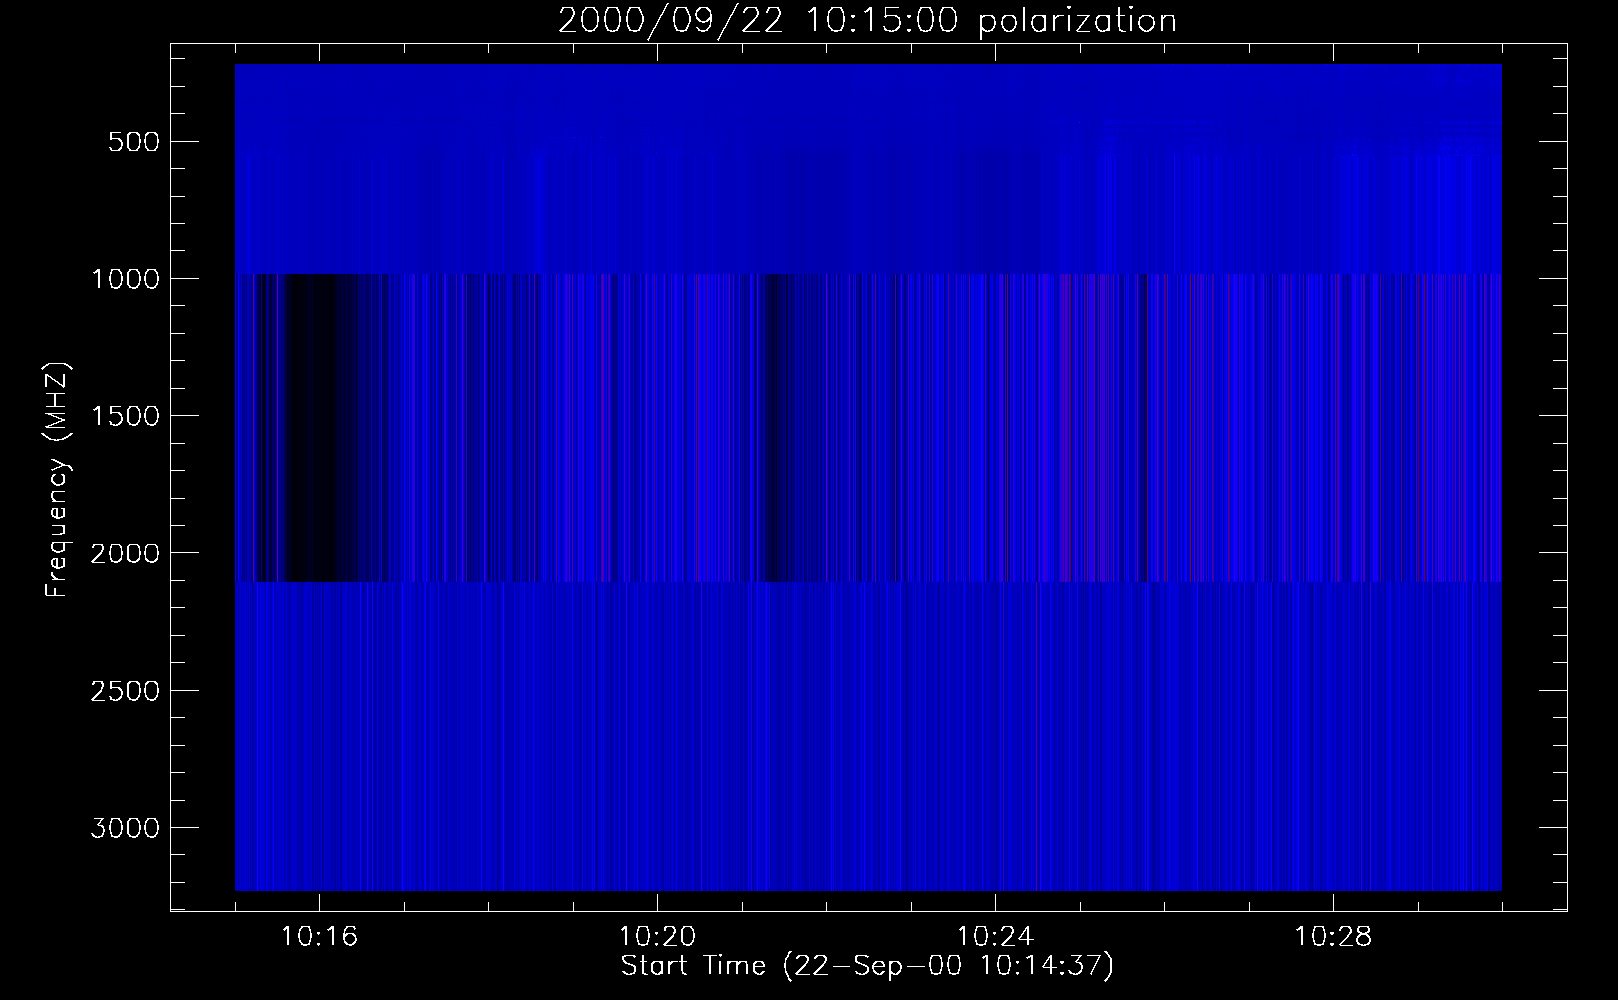Click the 2500 frequency tick label
The height and width of the screenshot is (1000, 1618).
pos(125,691)
